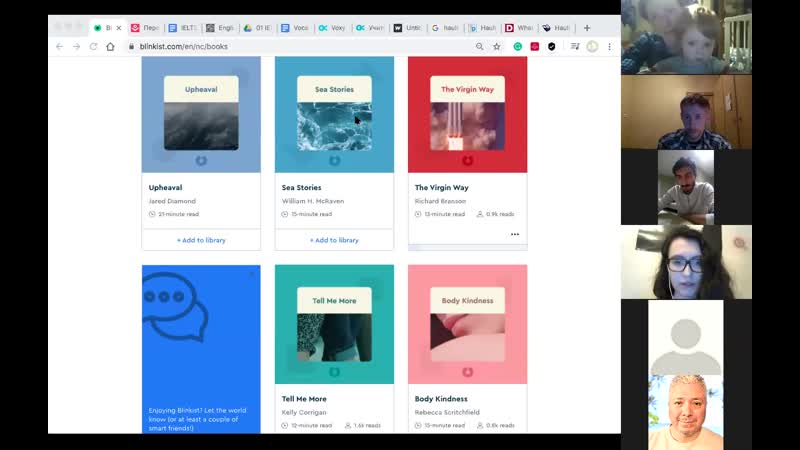Click the Upheaval book title

(165, 187)
